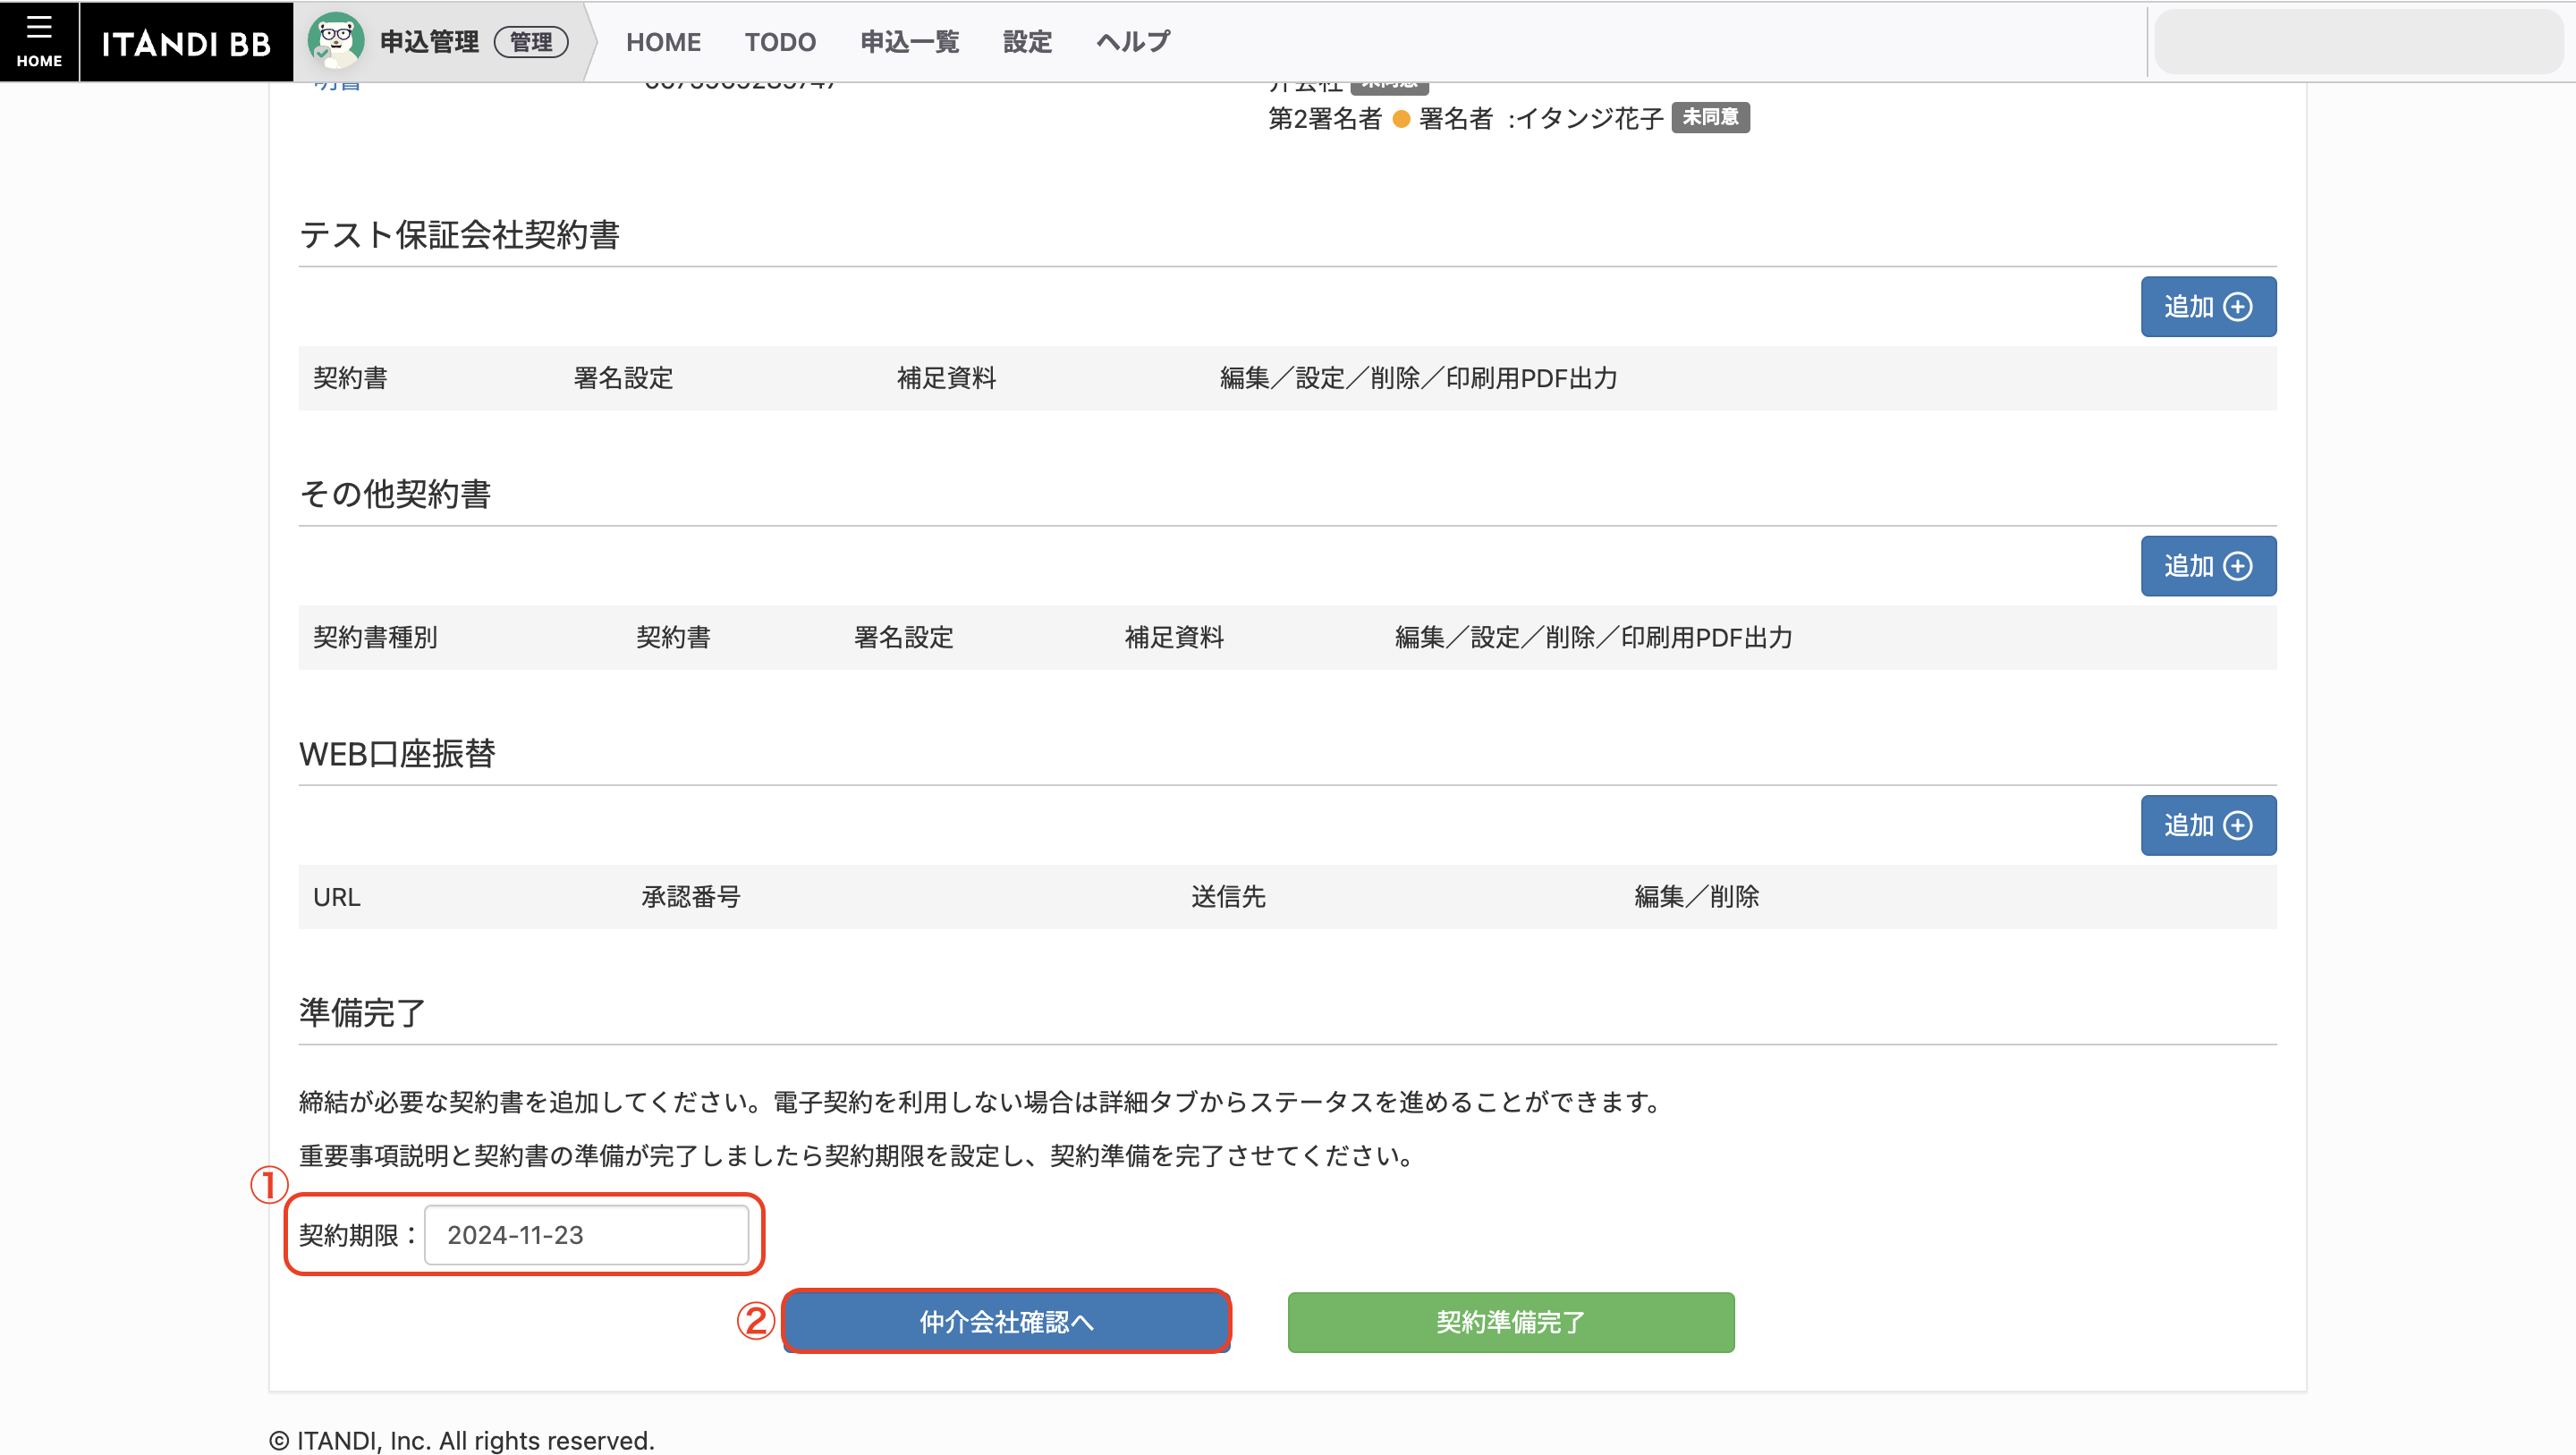Click the 承認番号 column header

point(691,896)
